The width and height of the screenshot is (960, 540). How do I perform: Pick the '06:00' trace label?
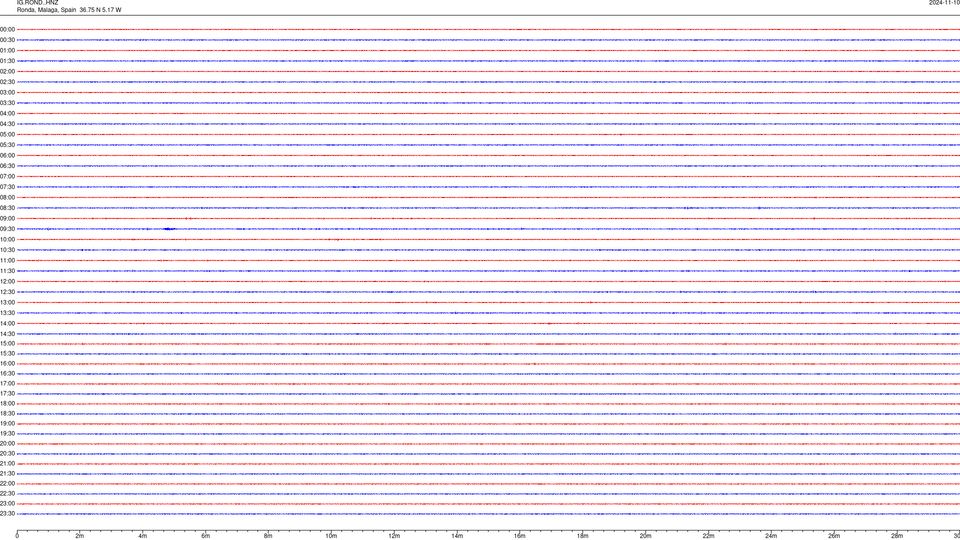[7, 156]
